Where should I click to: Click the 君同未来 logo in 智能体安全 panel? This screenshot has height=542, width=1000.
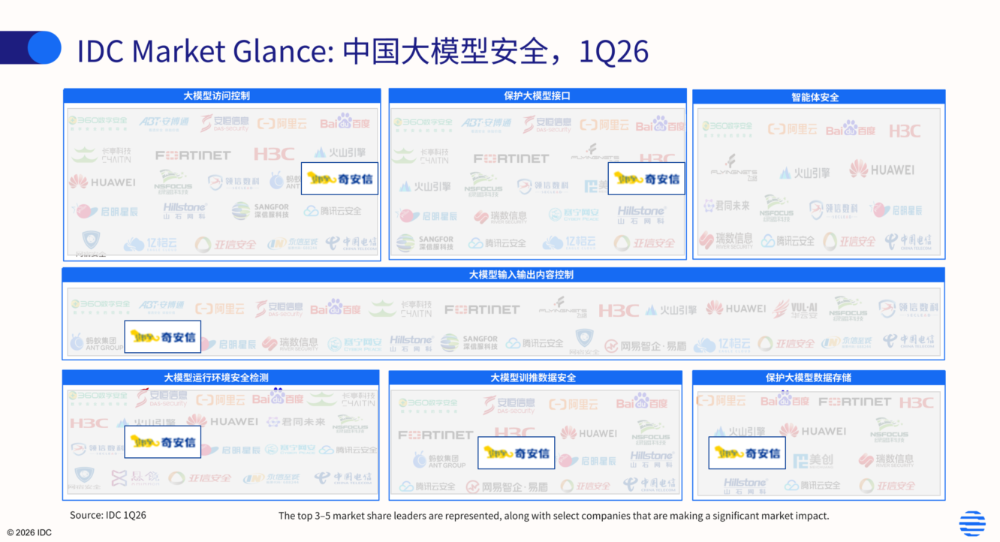click(726, 206)
